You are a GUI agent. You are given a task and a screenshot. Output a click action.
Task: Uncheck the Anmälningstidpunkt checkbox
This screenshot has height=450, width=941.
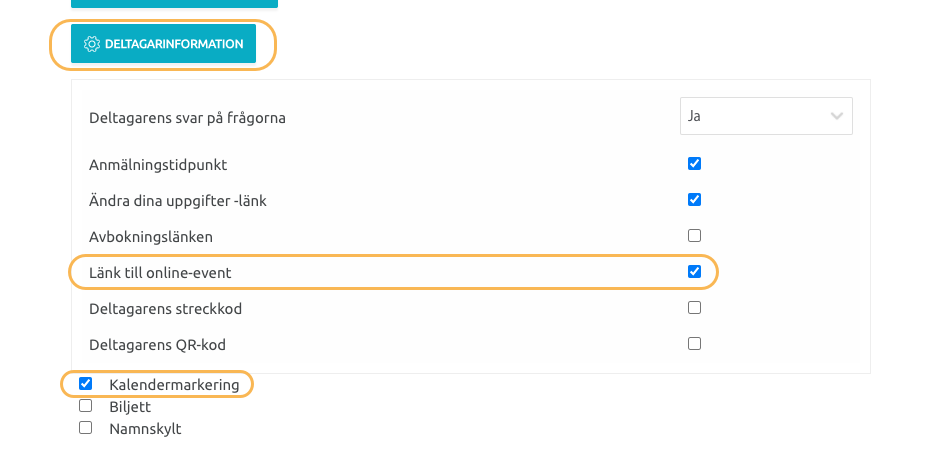tap(694, 163)
